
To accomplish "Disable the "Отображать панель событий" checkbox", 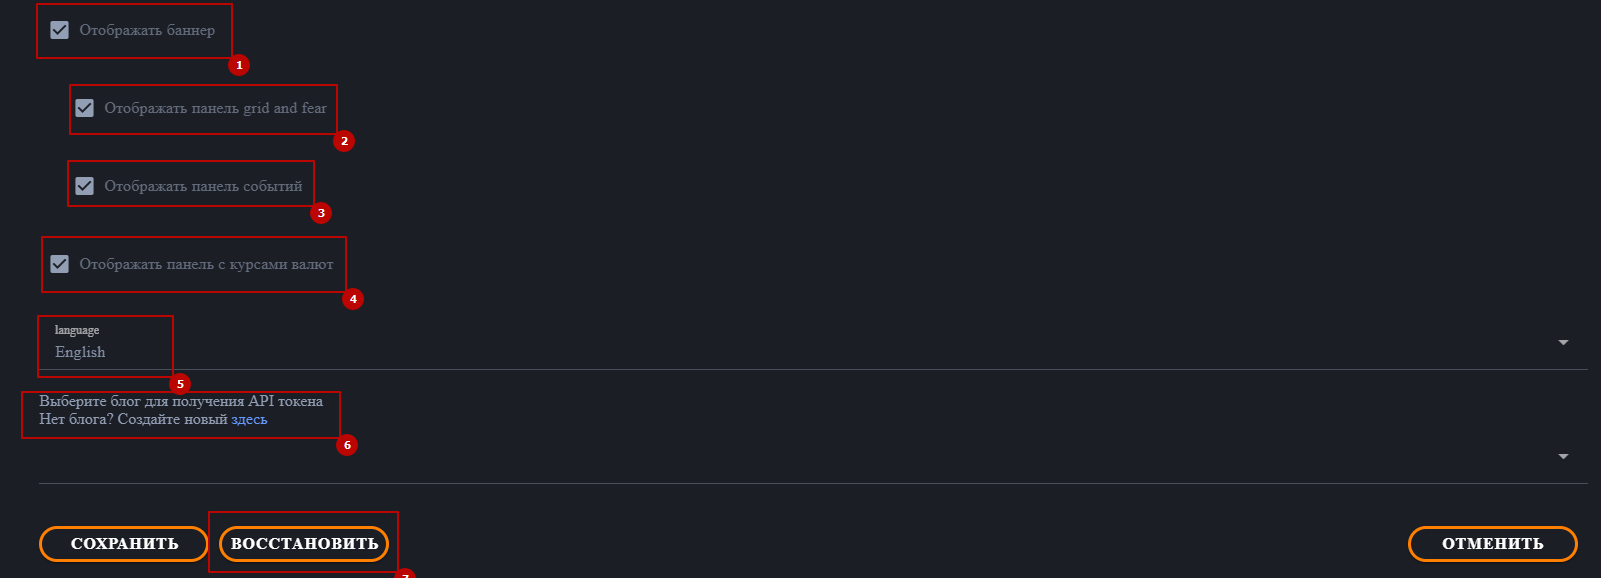I will pos(85,186).
